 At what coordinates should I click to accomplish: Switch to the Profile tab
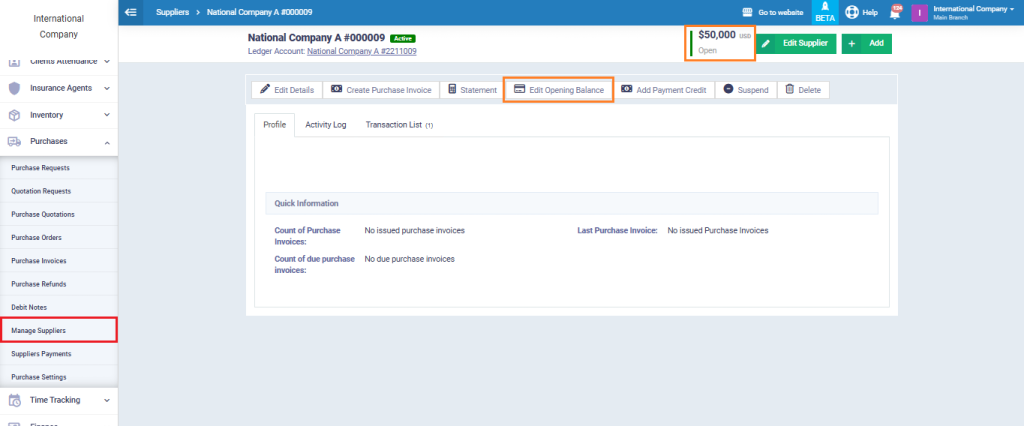[x=274, y=125]
